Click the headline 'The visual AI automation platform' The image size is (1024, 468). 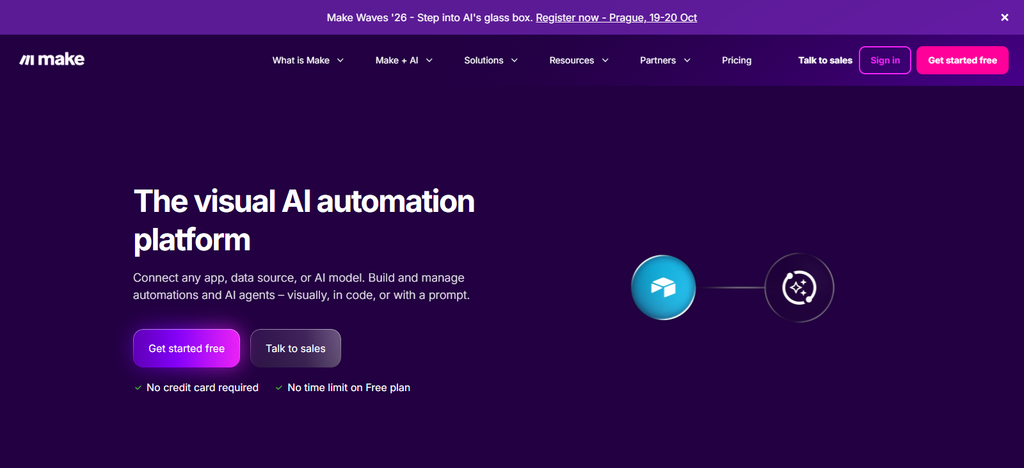tap(304, 221)
